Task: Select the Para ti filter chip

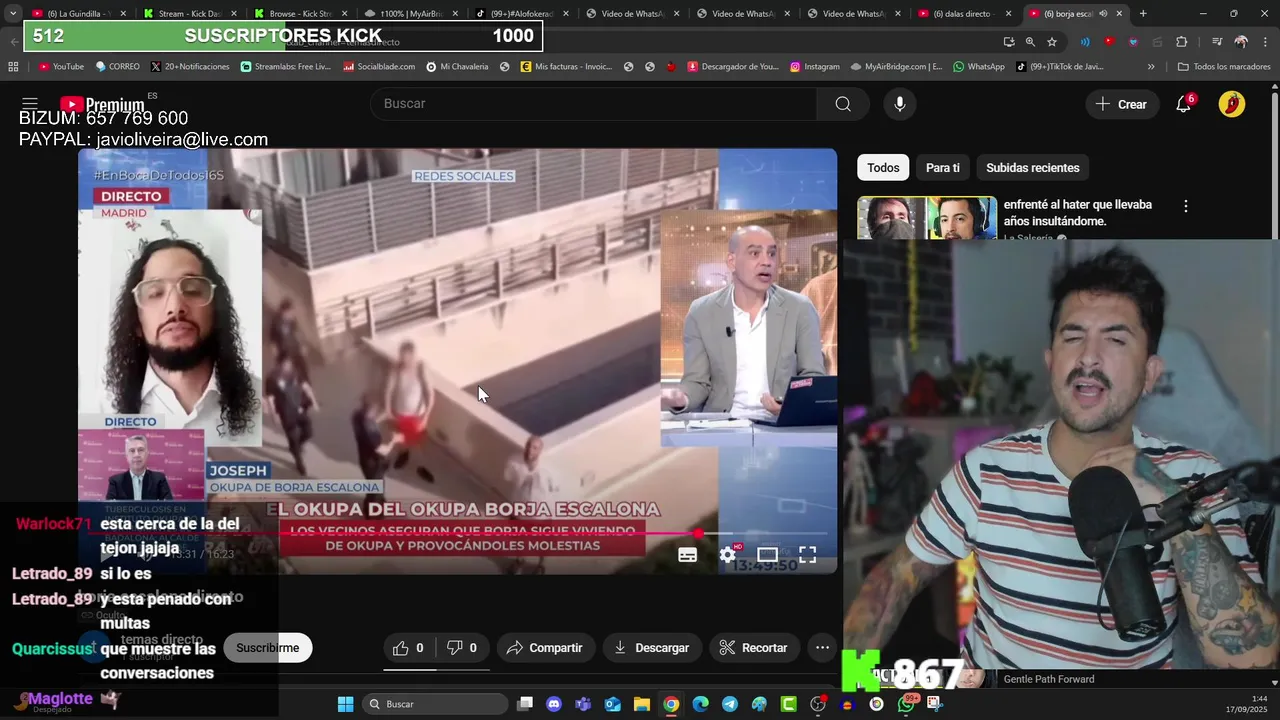Action: (942, 168)
